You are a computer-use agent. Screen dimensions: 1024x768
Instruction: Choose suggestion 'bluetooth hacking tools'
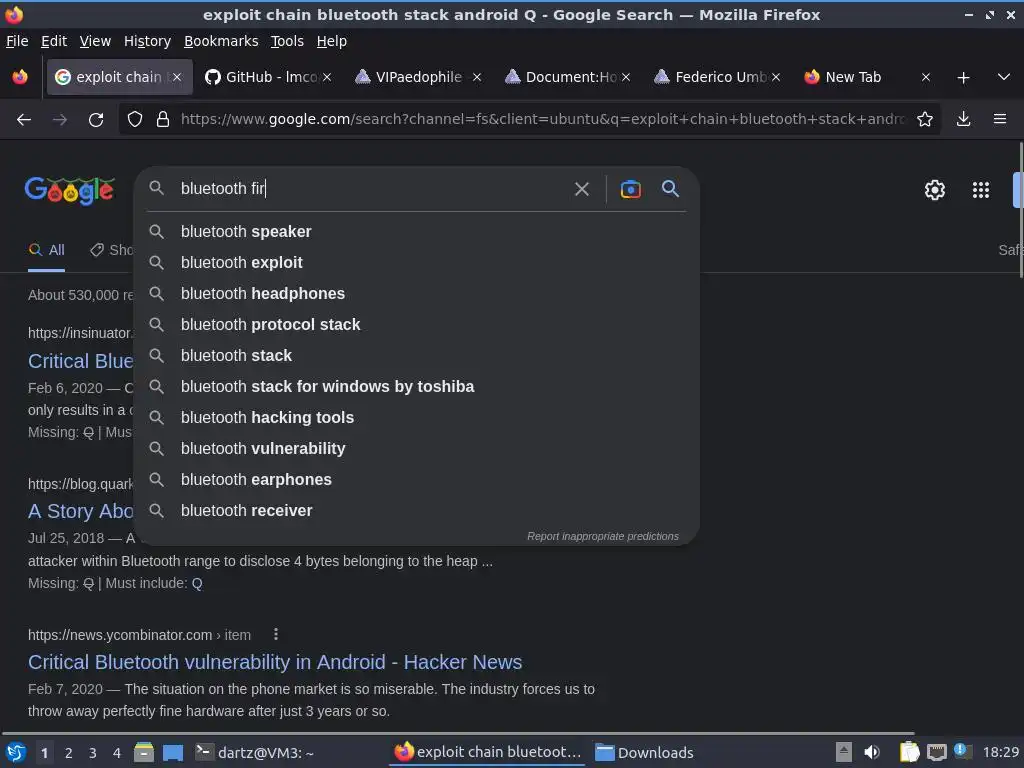point(416,418)
